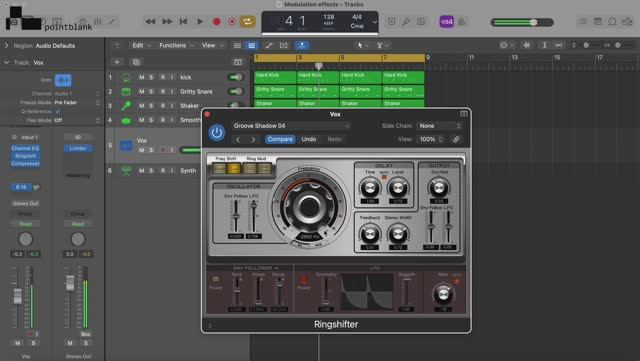Open the Edit menu in Tracks area
This screenshot has height=361, width=640.
(141, 45)
